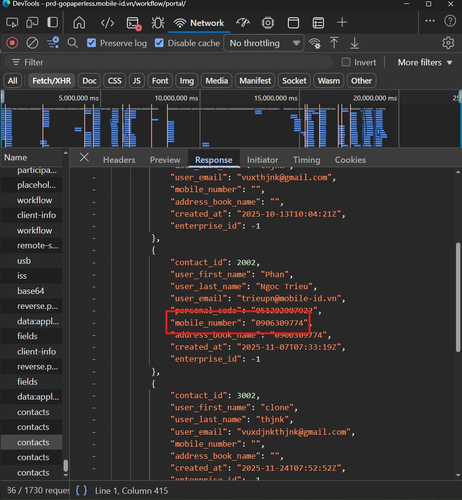Close the request details pane
The height and width of the screenshot is (500, 462).
click(x=84, y=157)
